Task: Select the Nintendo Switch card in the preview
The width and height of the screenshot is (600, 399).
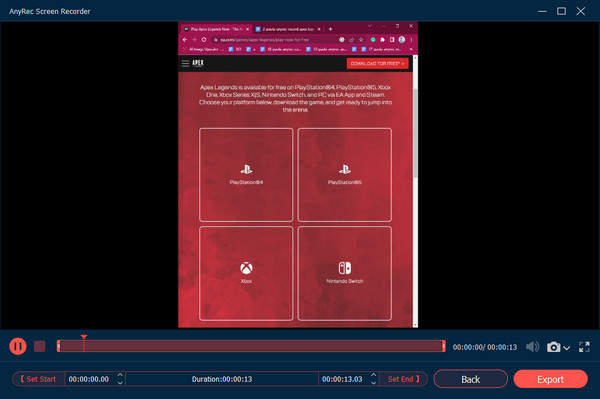Action: pyautogui.click(x=345, y=273)
